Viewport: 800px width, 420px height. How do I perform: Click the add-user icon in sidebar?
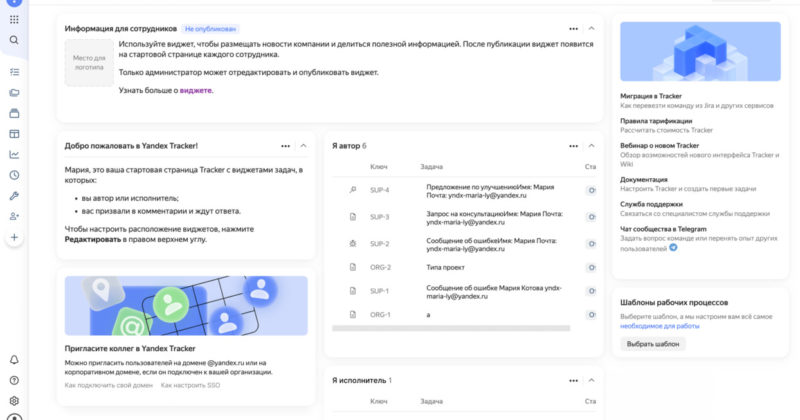pyautogui.click(x=14, y=216)
